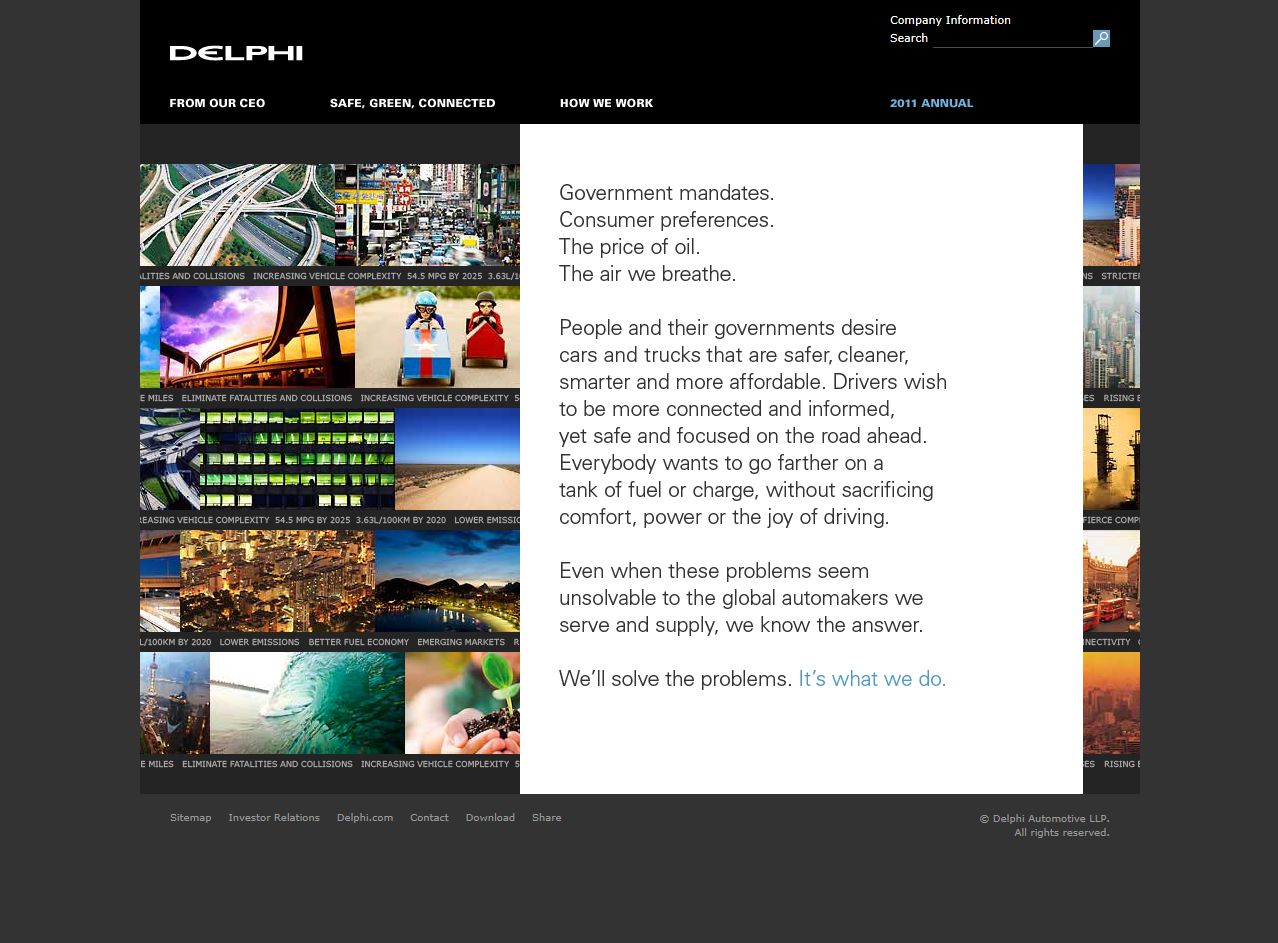
Task: Open the How We Work section
Action: click(x=606, y=103)
